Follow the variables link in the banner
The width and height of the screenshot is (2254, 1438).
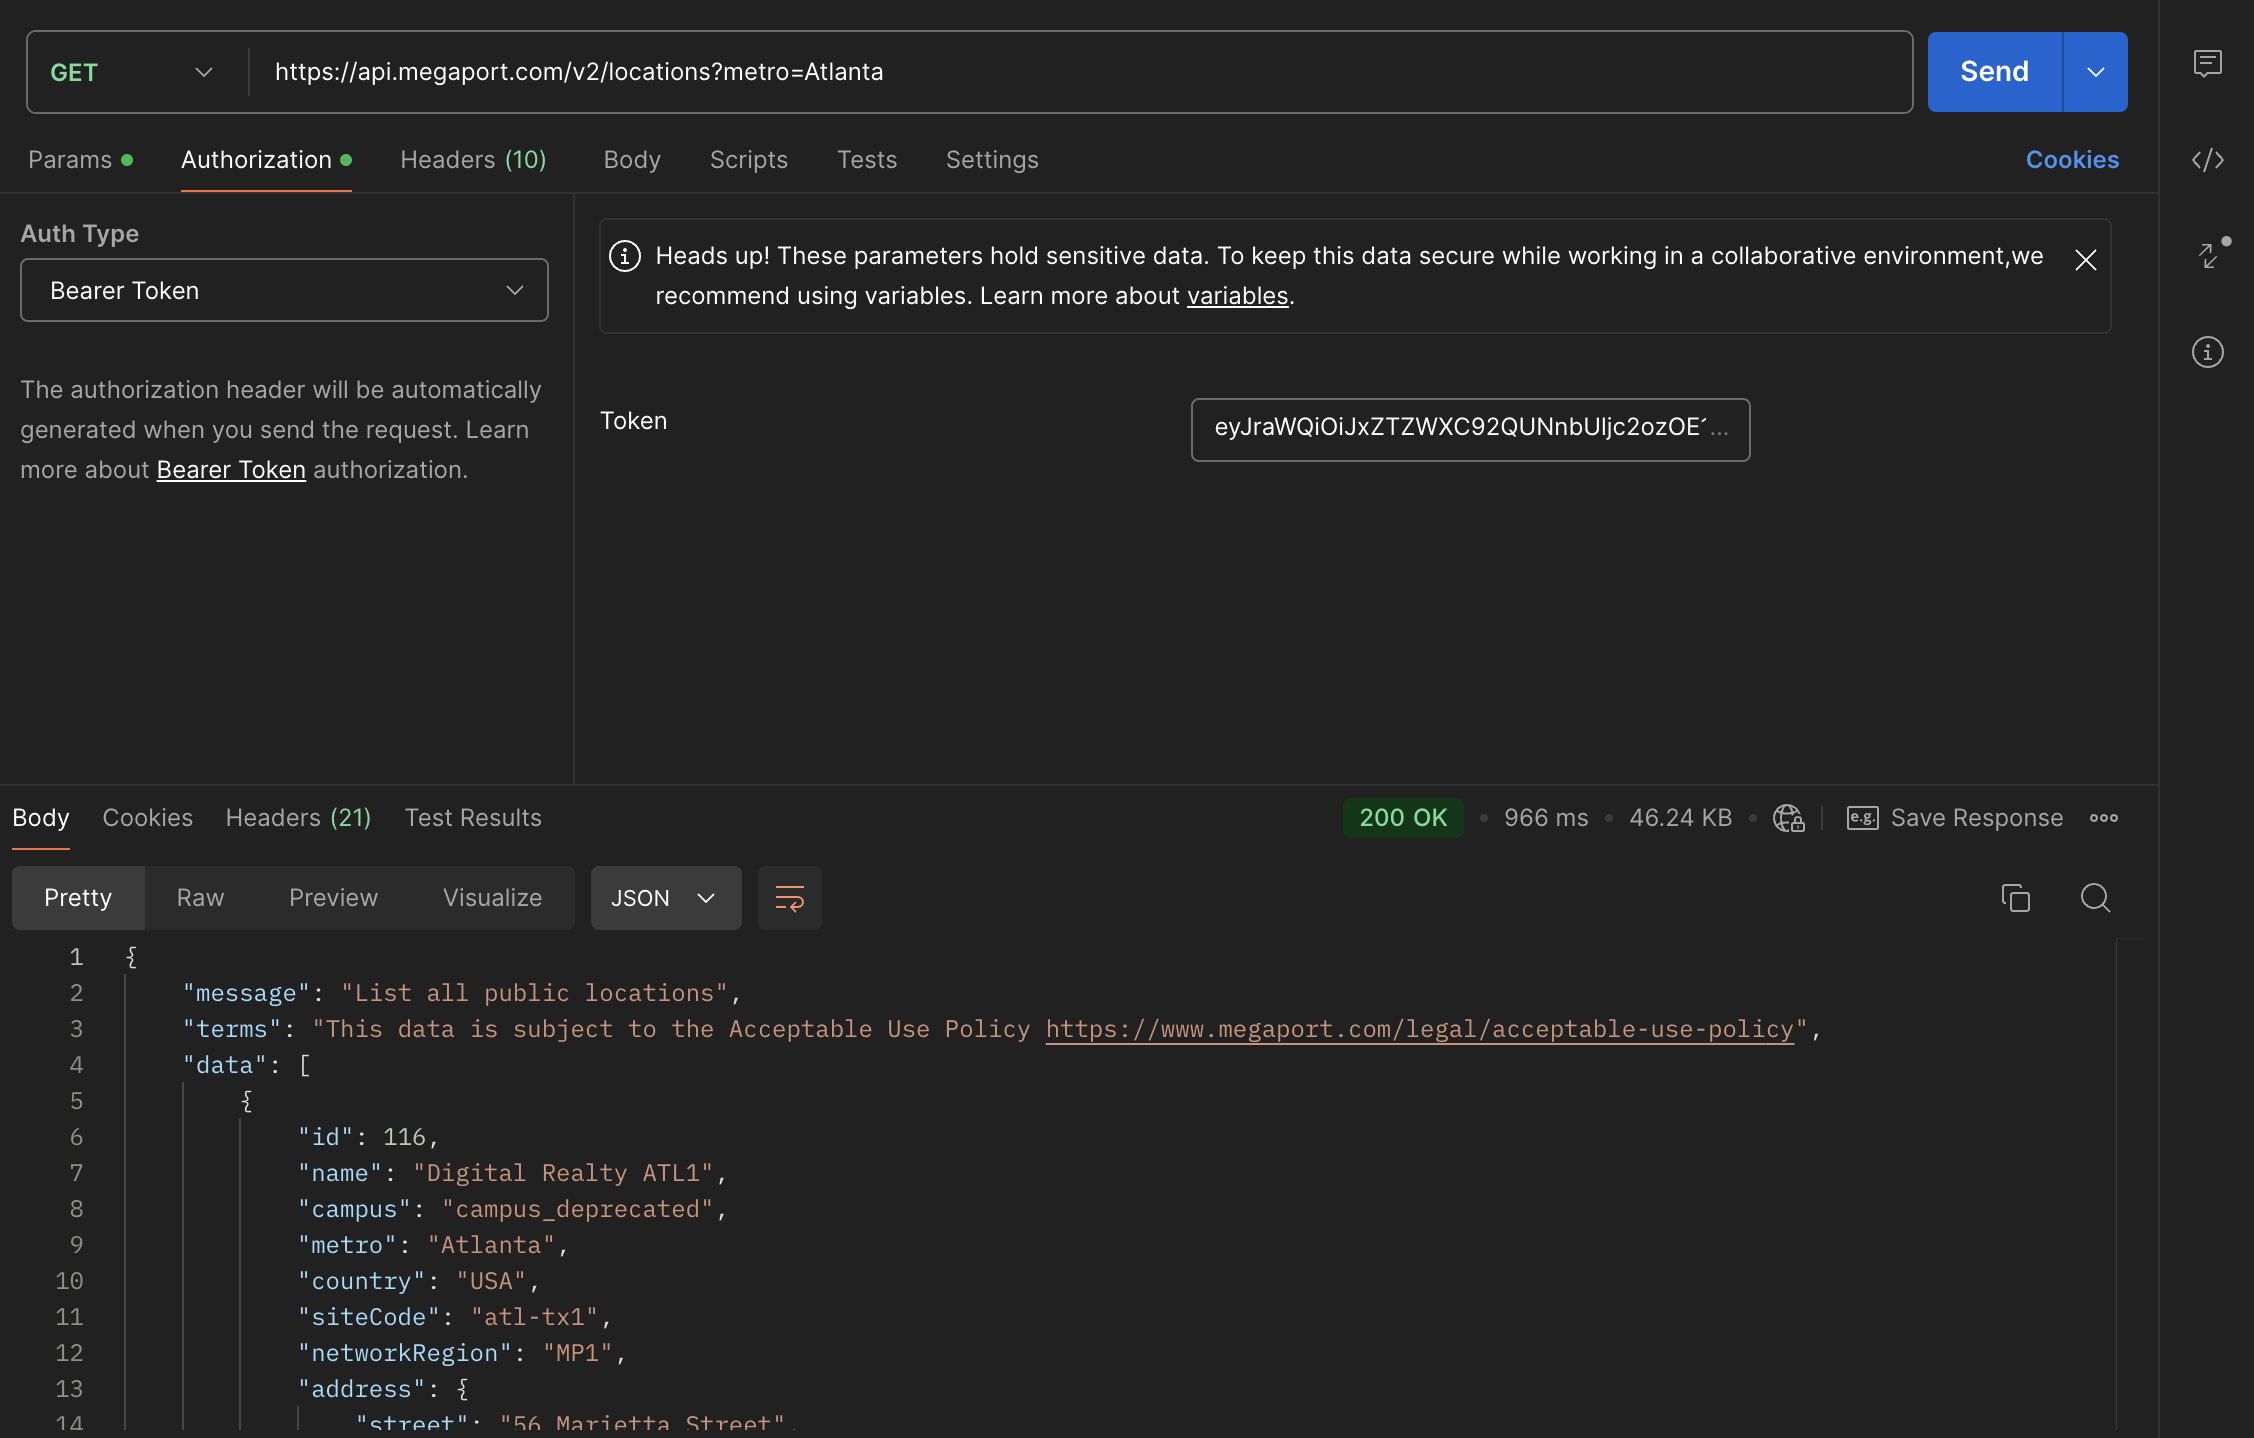1237,296
